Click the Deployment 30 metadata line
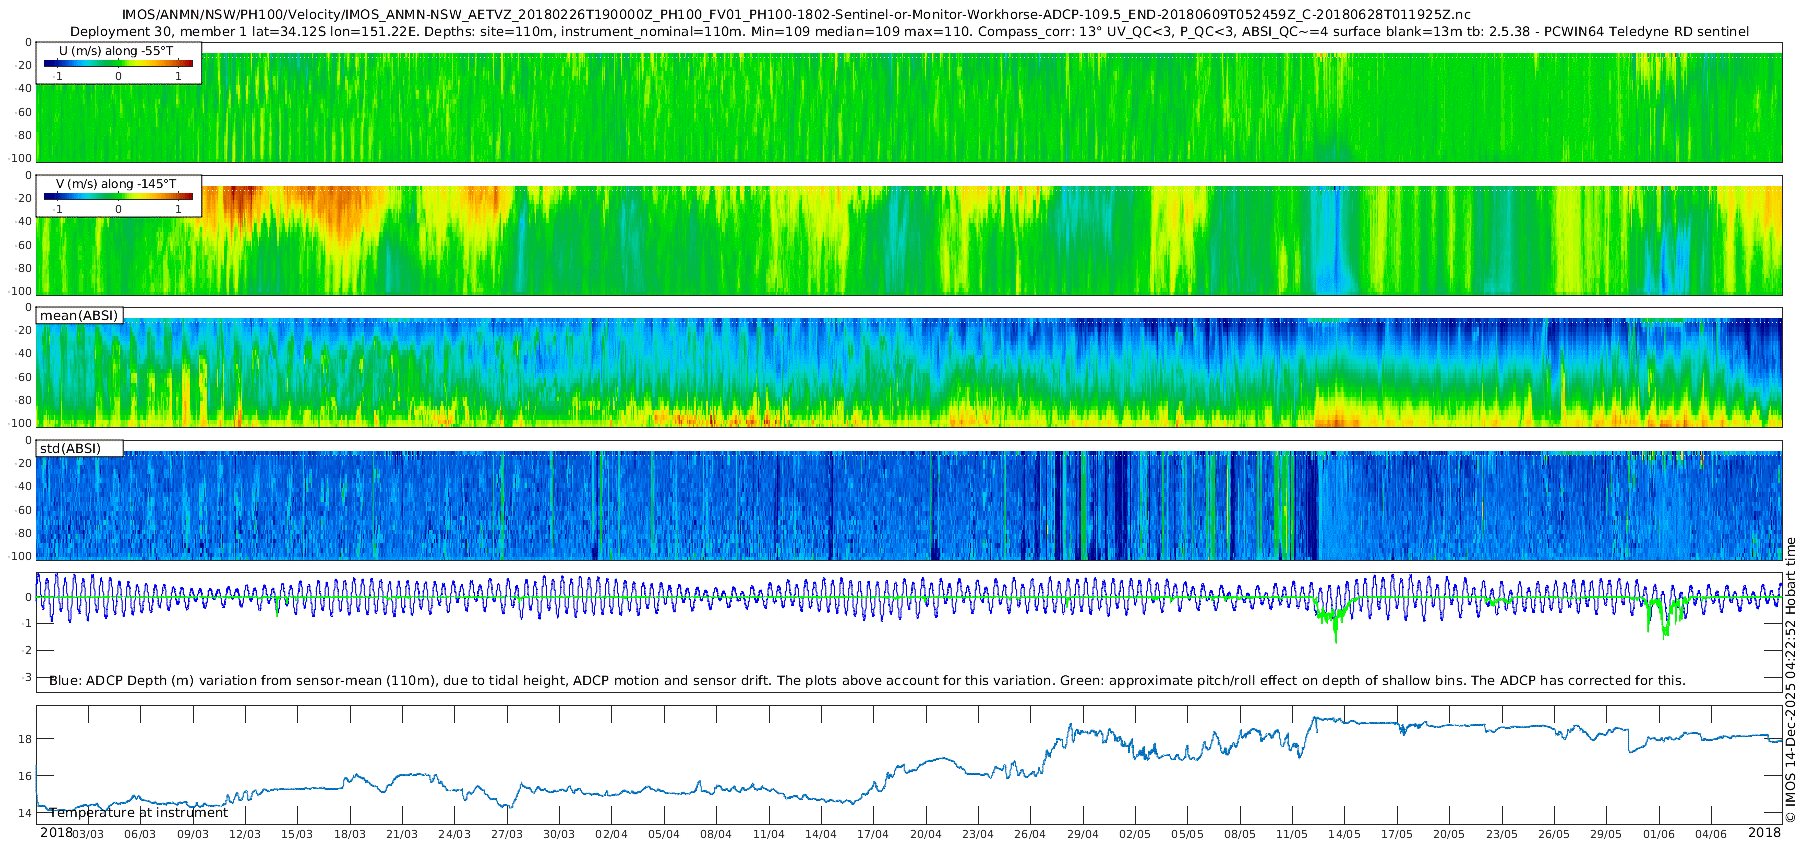1800x850 pixels. tap(909, 31)
